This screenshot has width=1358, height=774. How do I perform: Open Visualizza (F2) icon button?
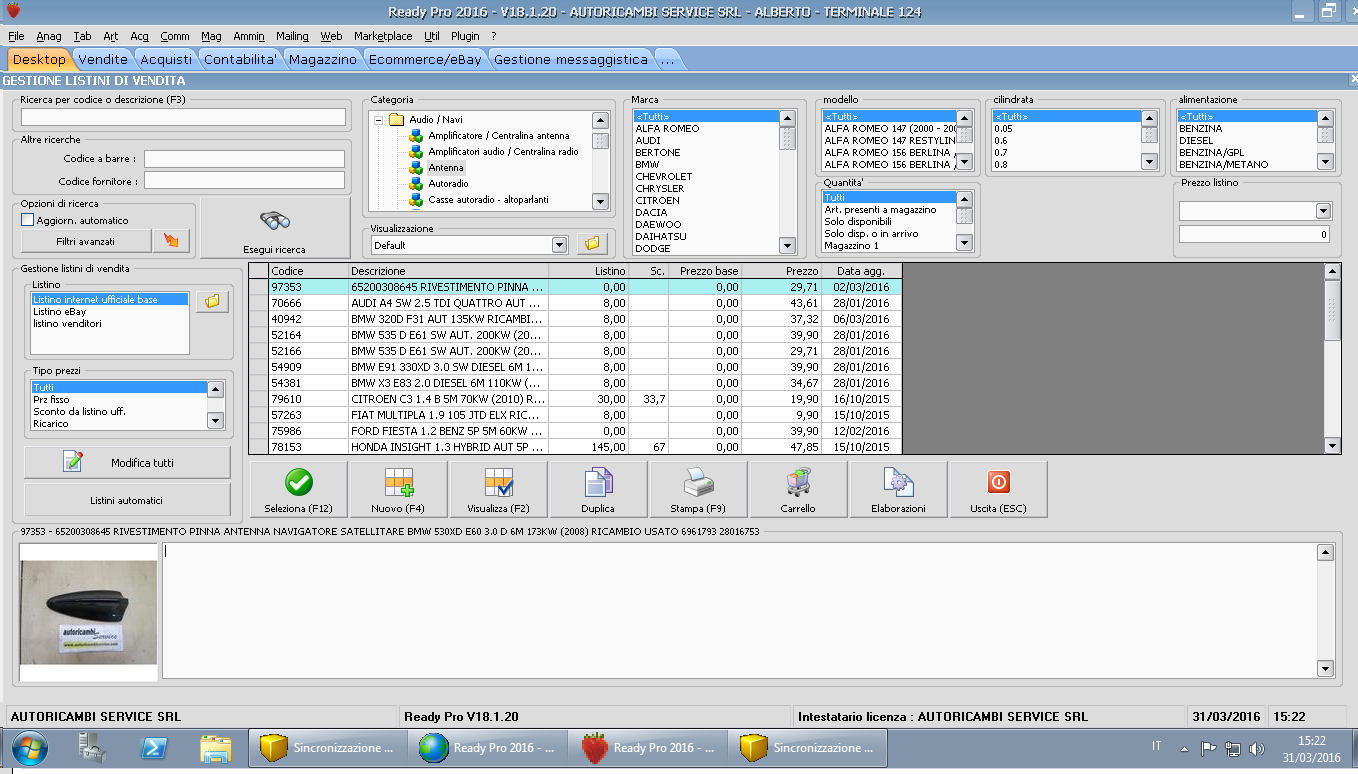click(498, 483)
